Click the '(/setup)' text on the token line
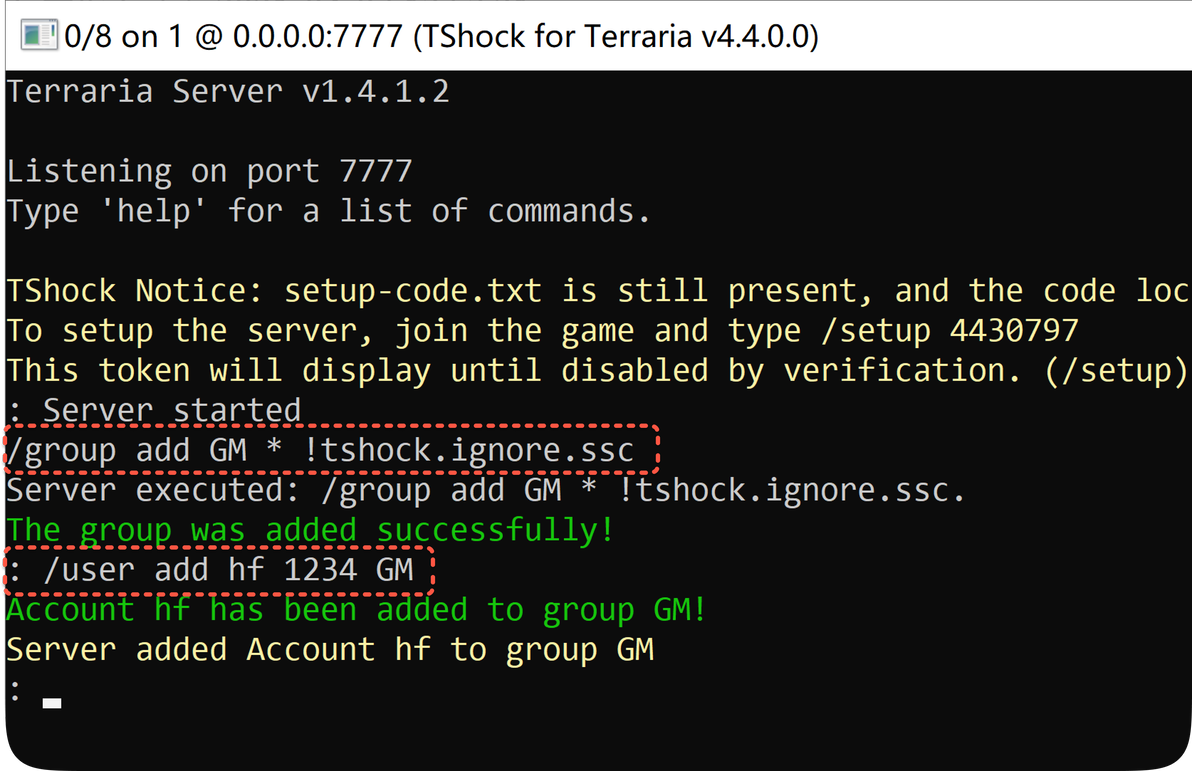 [1116, 371]
